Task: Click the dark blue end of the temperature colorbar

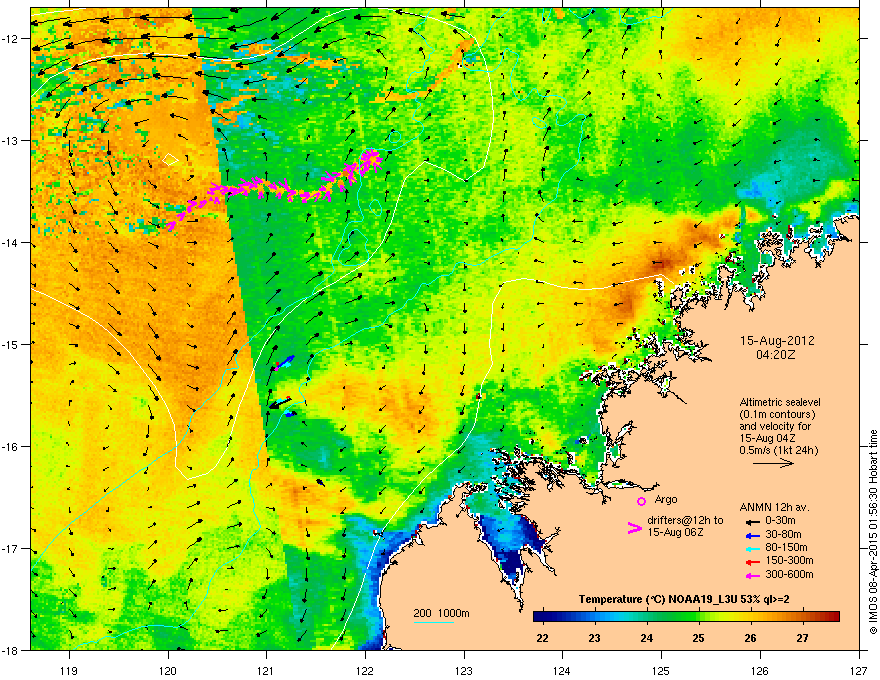Action: click(x=540, y=616)
